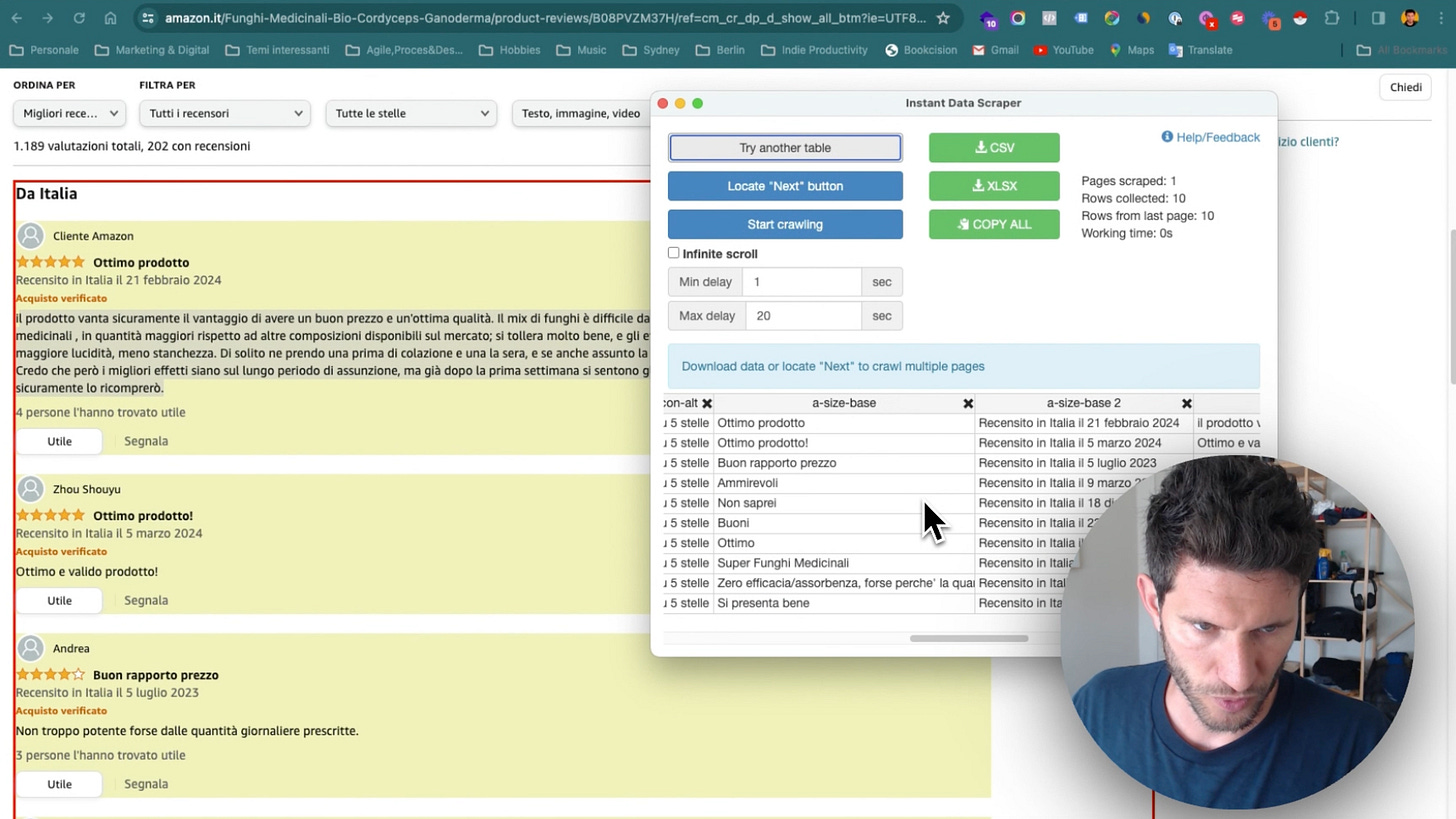Viewport: 1456px width, 819px height.
Task: Click the scraper table horizontal scrollbar
Action: (x=968, y=638)
